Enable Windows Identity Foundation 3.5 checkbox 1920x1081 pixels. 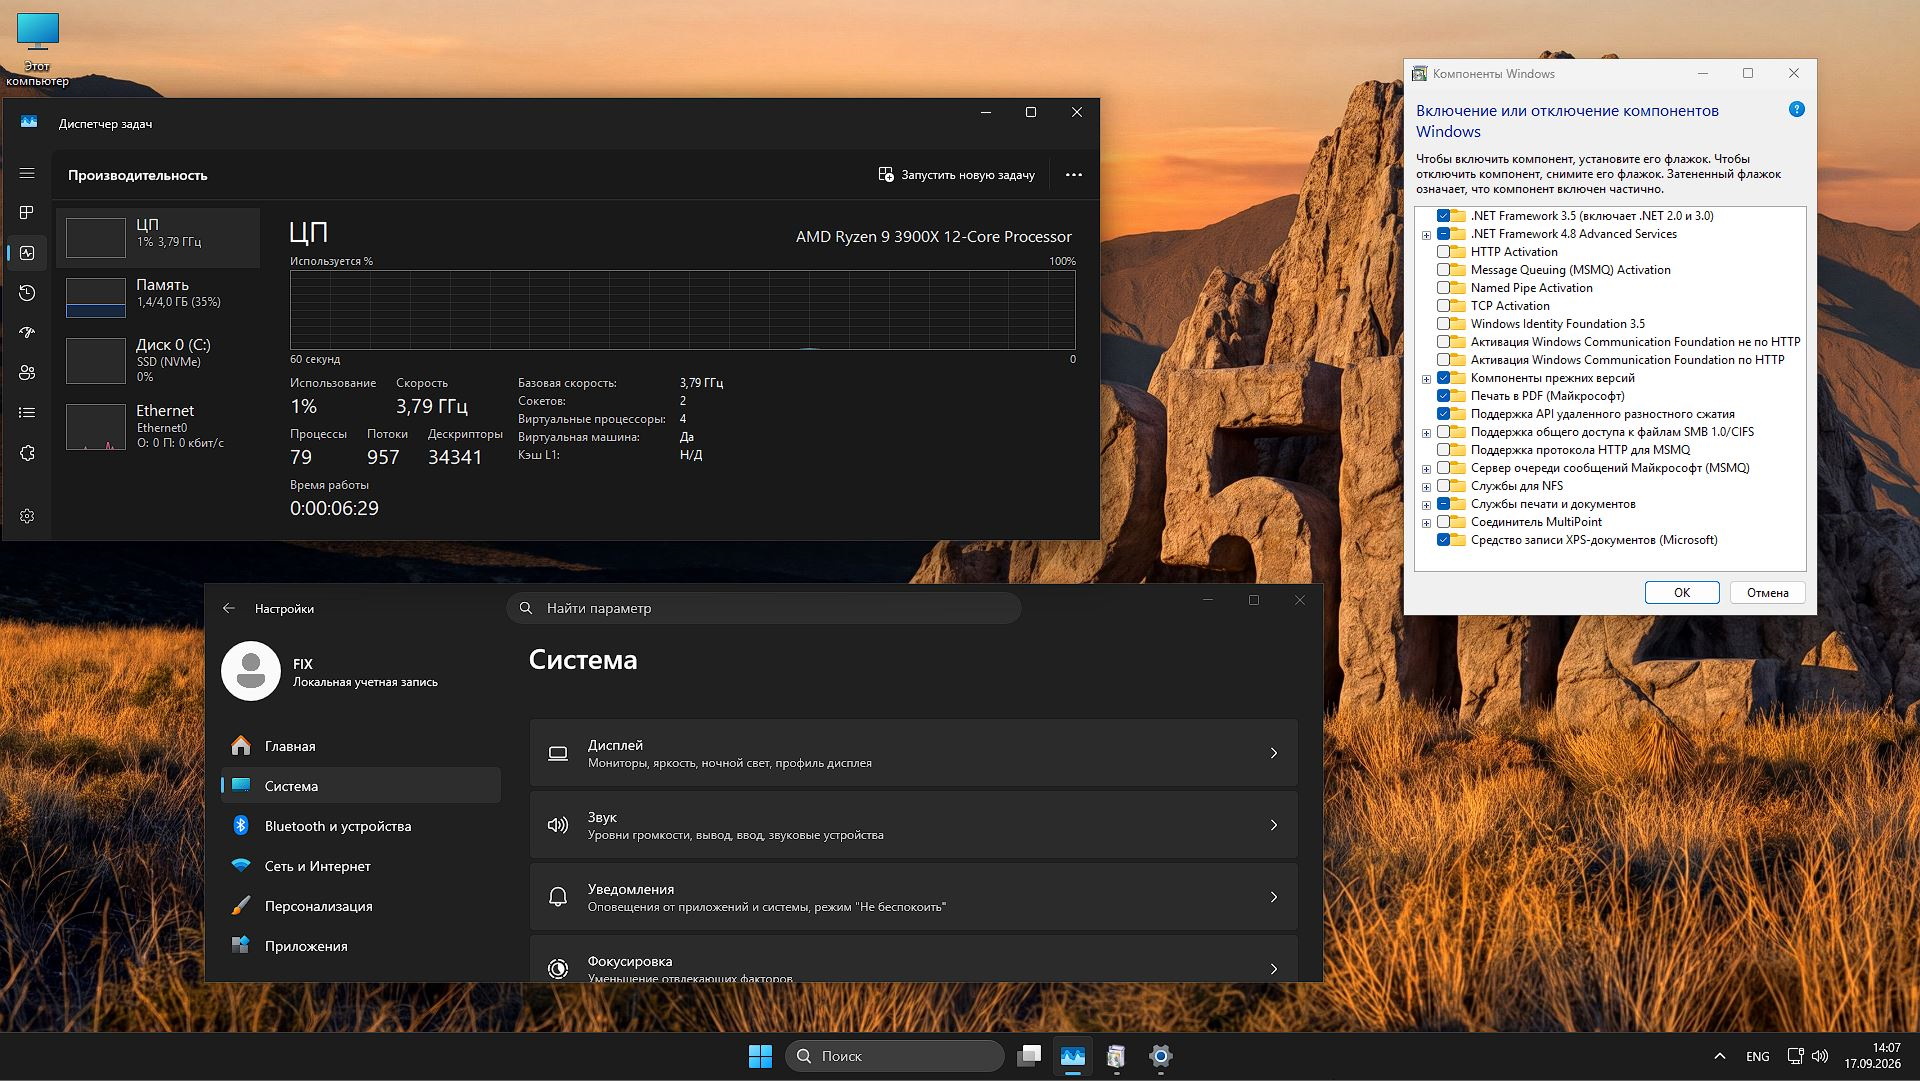[1443, 324]
